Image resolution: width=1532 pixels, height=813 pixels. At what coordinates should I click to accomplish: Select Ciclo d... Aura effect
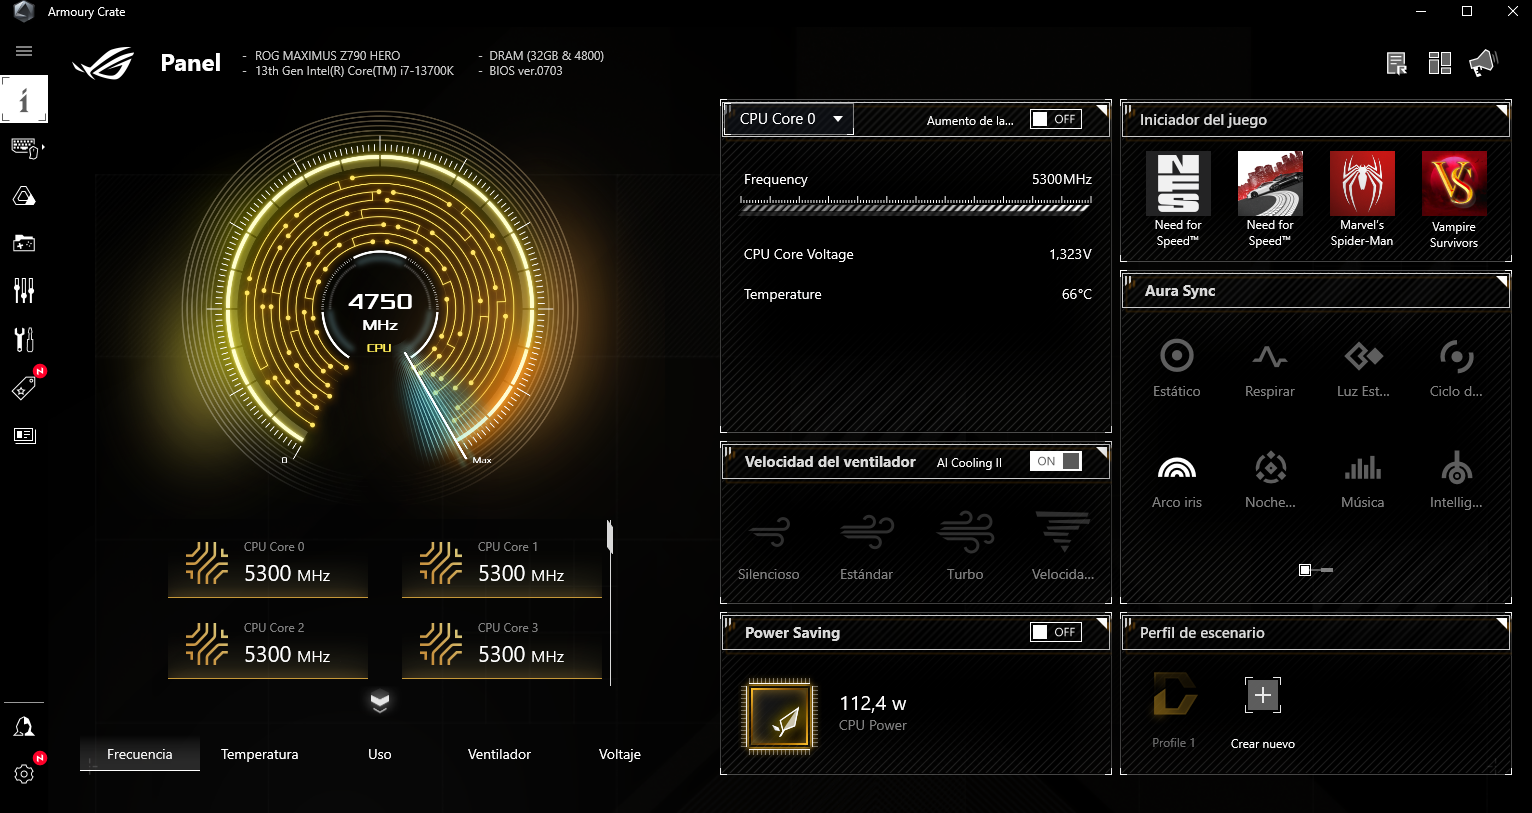tap(1456, 368)
